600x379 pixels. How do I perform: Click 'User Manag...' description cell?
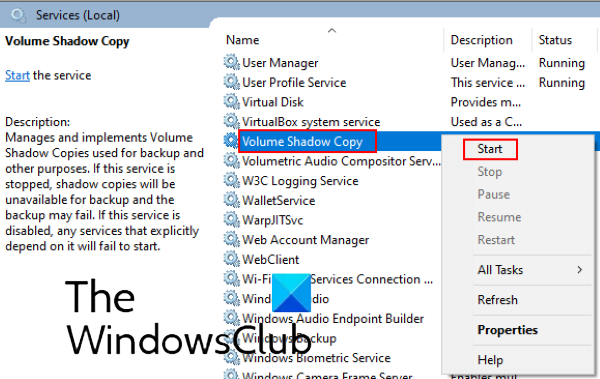point(488,63)
